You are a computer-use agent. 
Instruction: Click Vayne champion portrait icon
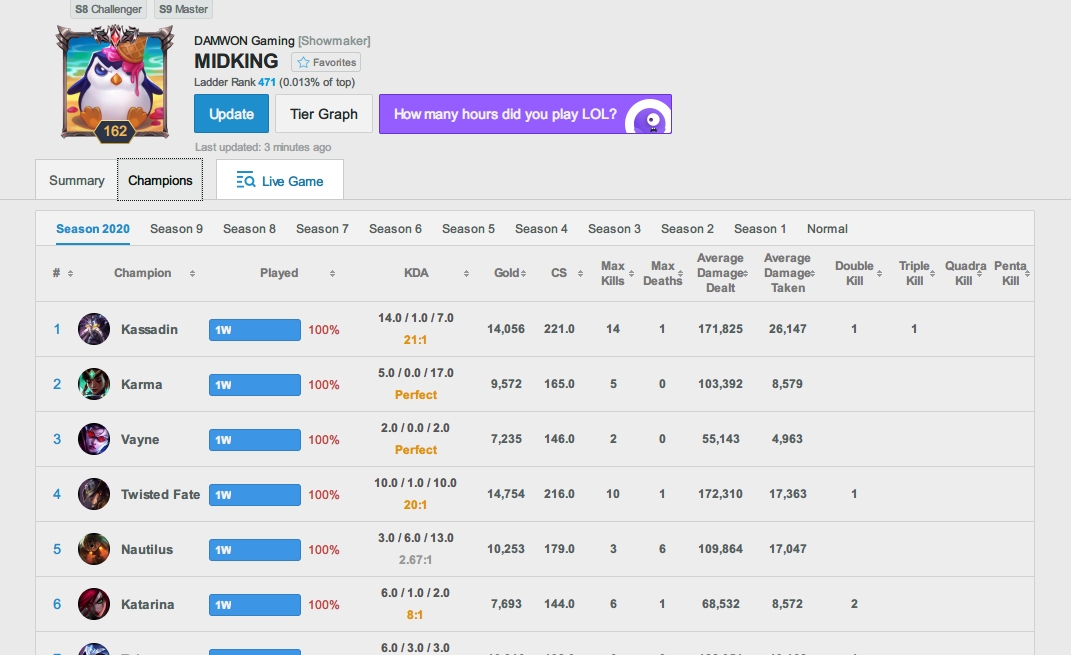point(94,439)
